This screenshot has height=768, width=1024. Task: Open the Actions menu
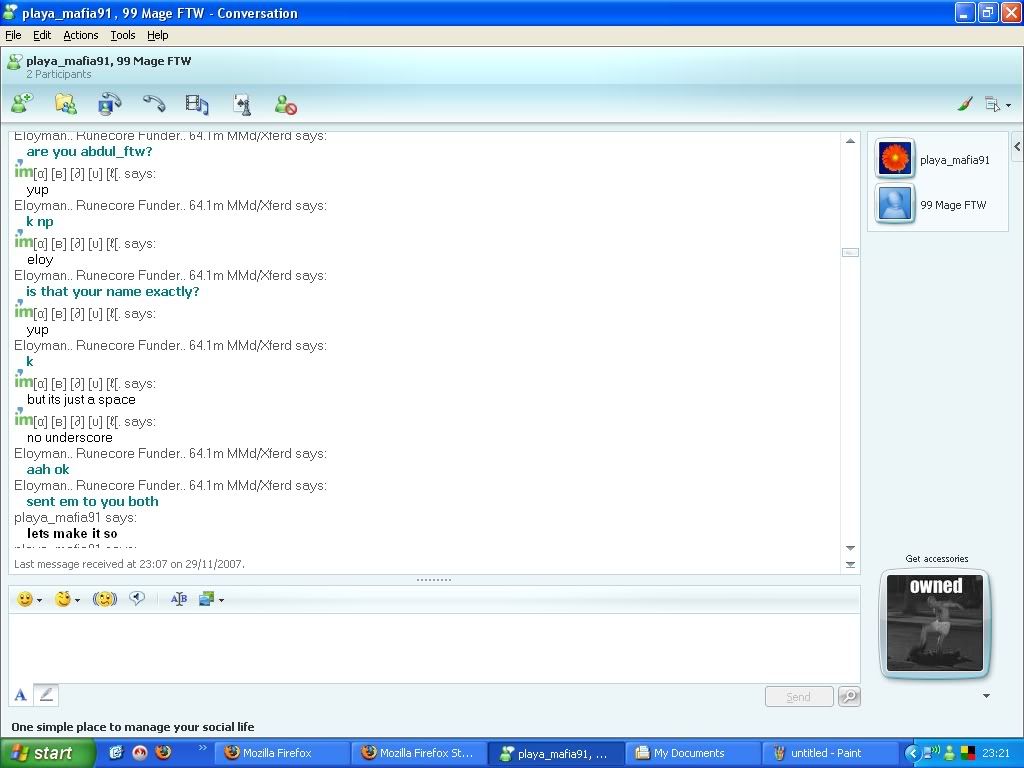(x=81, y=35)
